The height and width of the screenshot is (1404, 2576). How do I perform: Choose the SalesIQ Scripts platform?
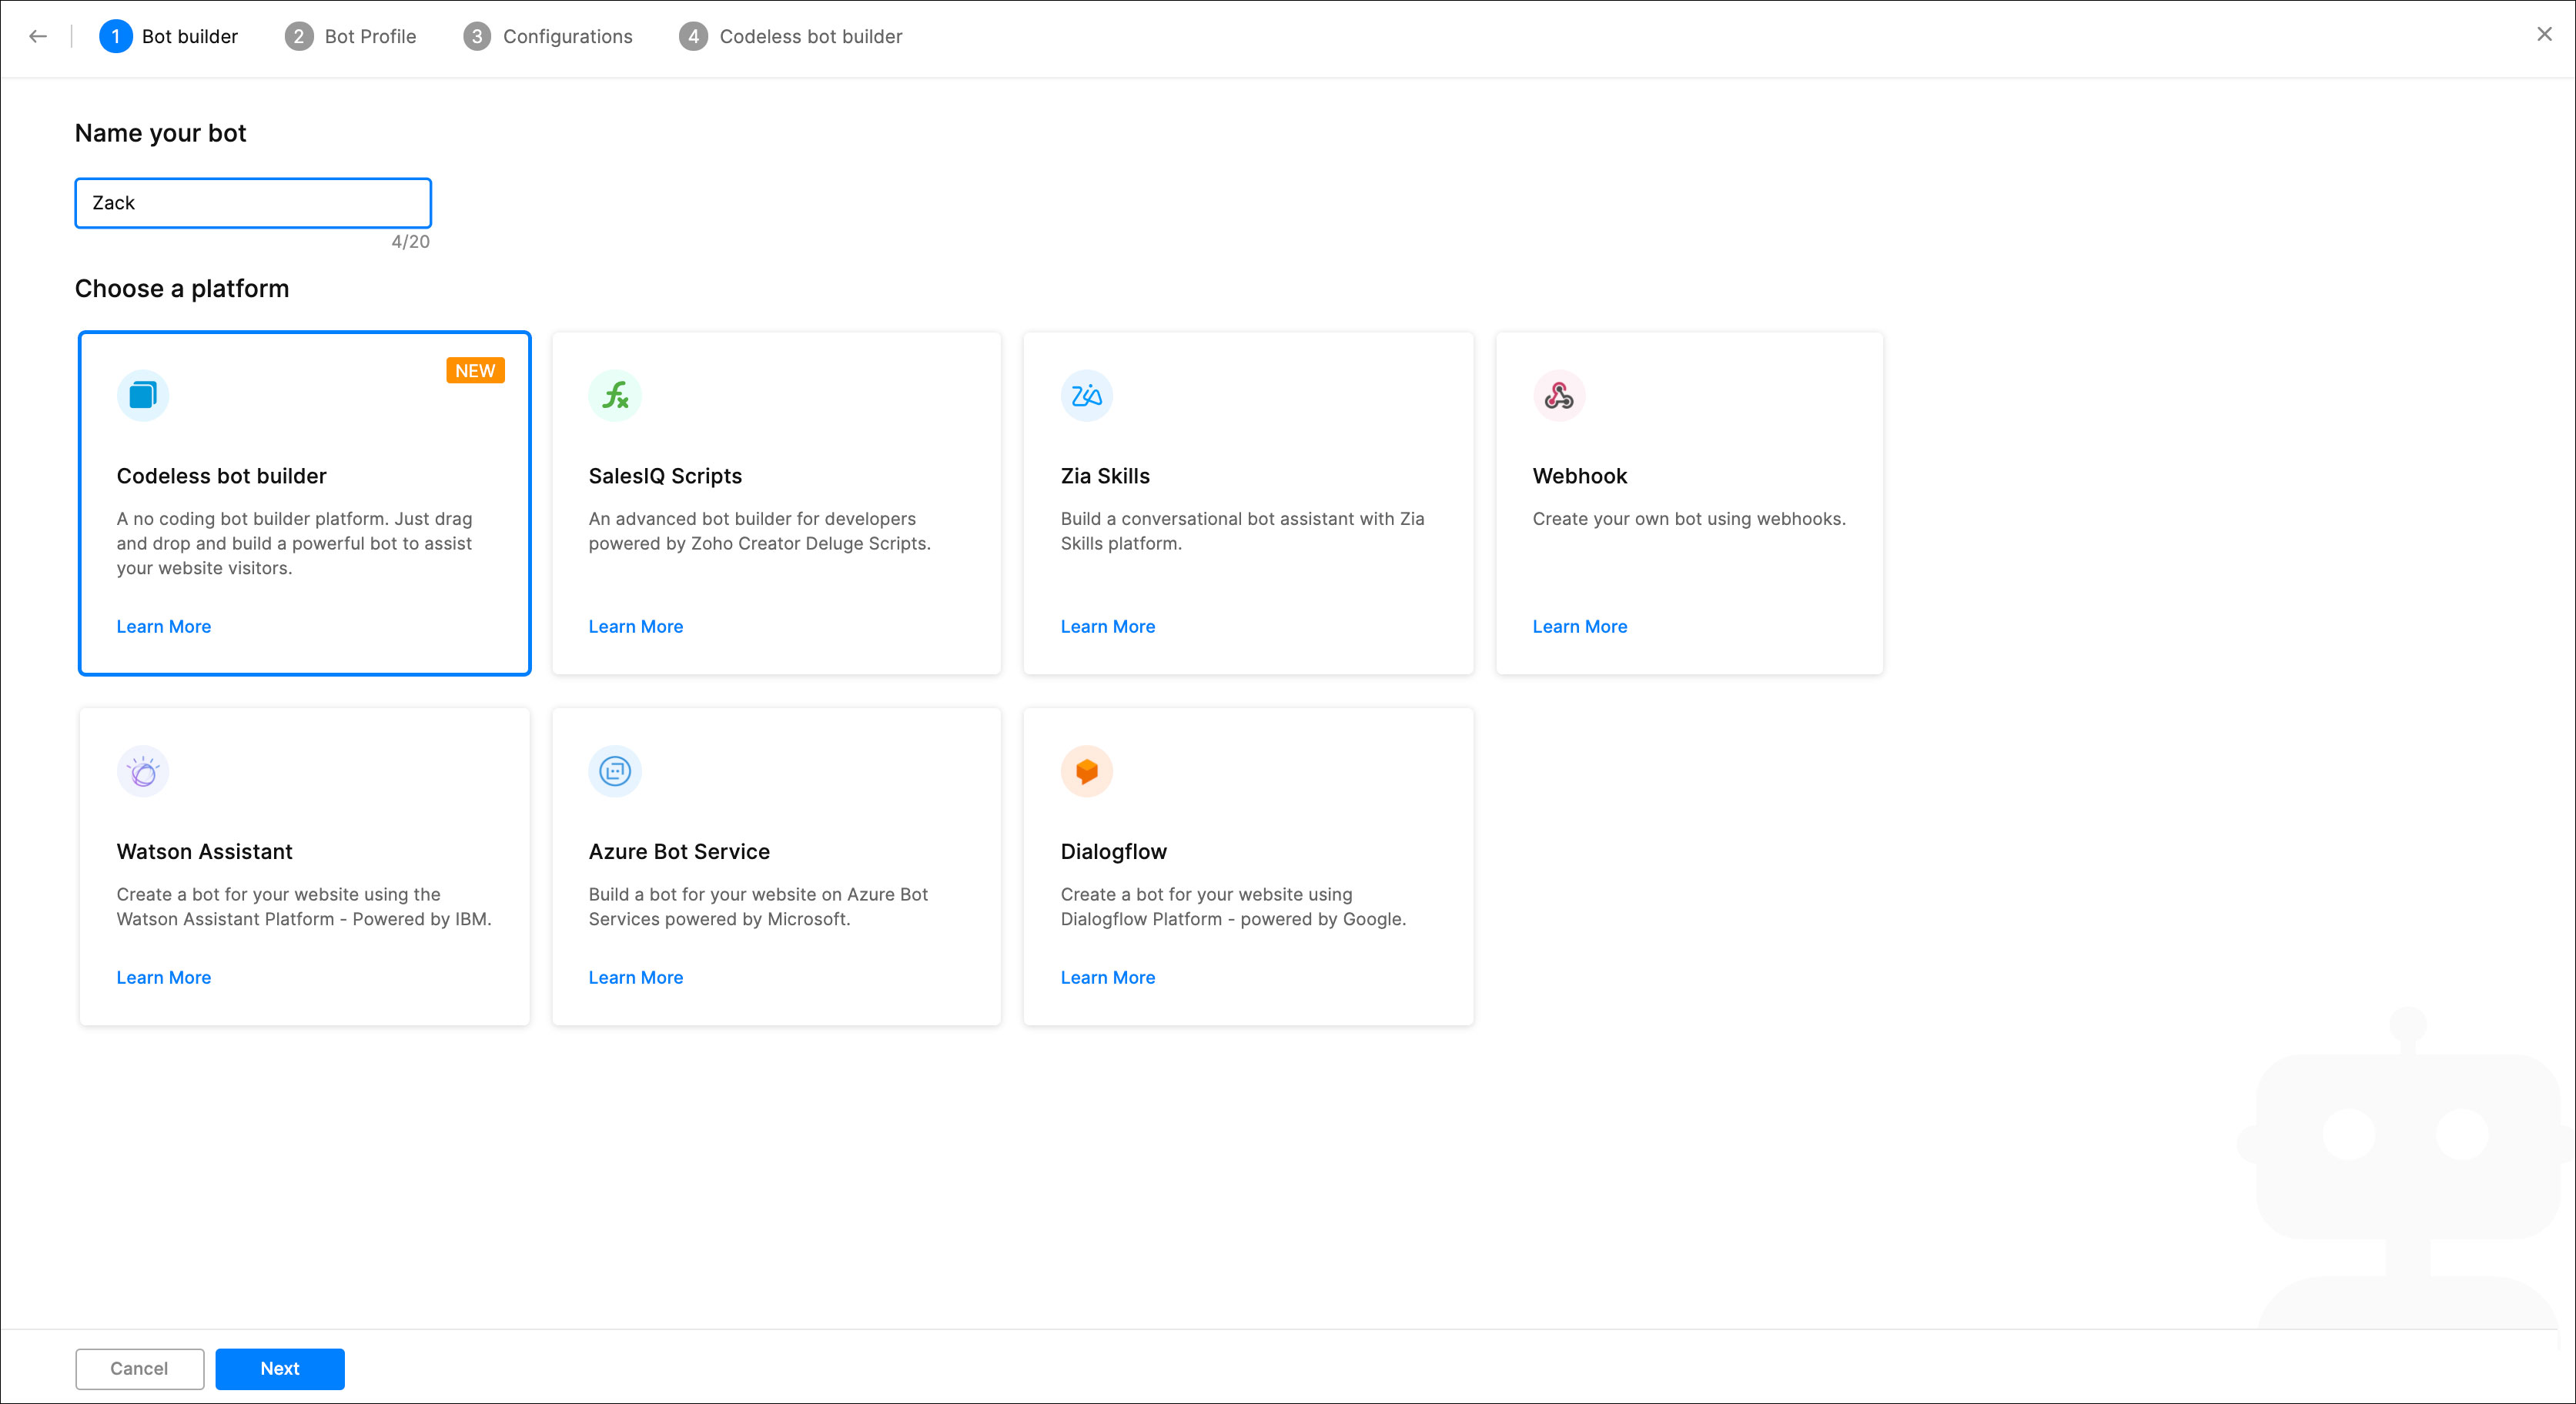pyautogui.click(x=776, y=503)
